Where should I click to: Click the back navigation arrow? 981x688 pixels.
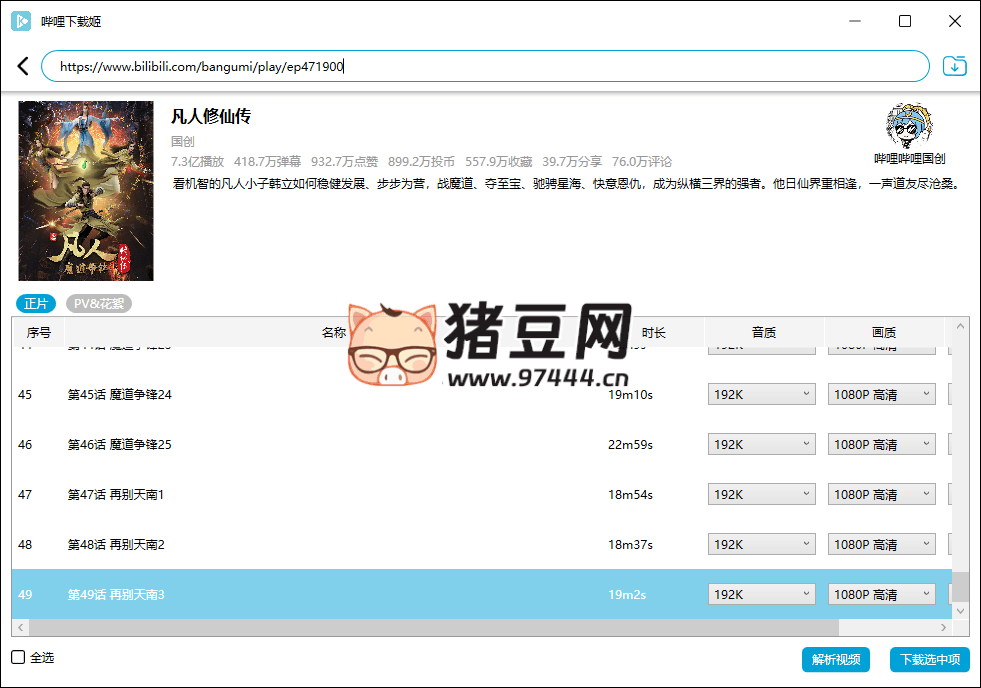pyautogui.click(x=20, y=65)
